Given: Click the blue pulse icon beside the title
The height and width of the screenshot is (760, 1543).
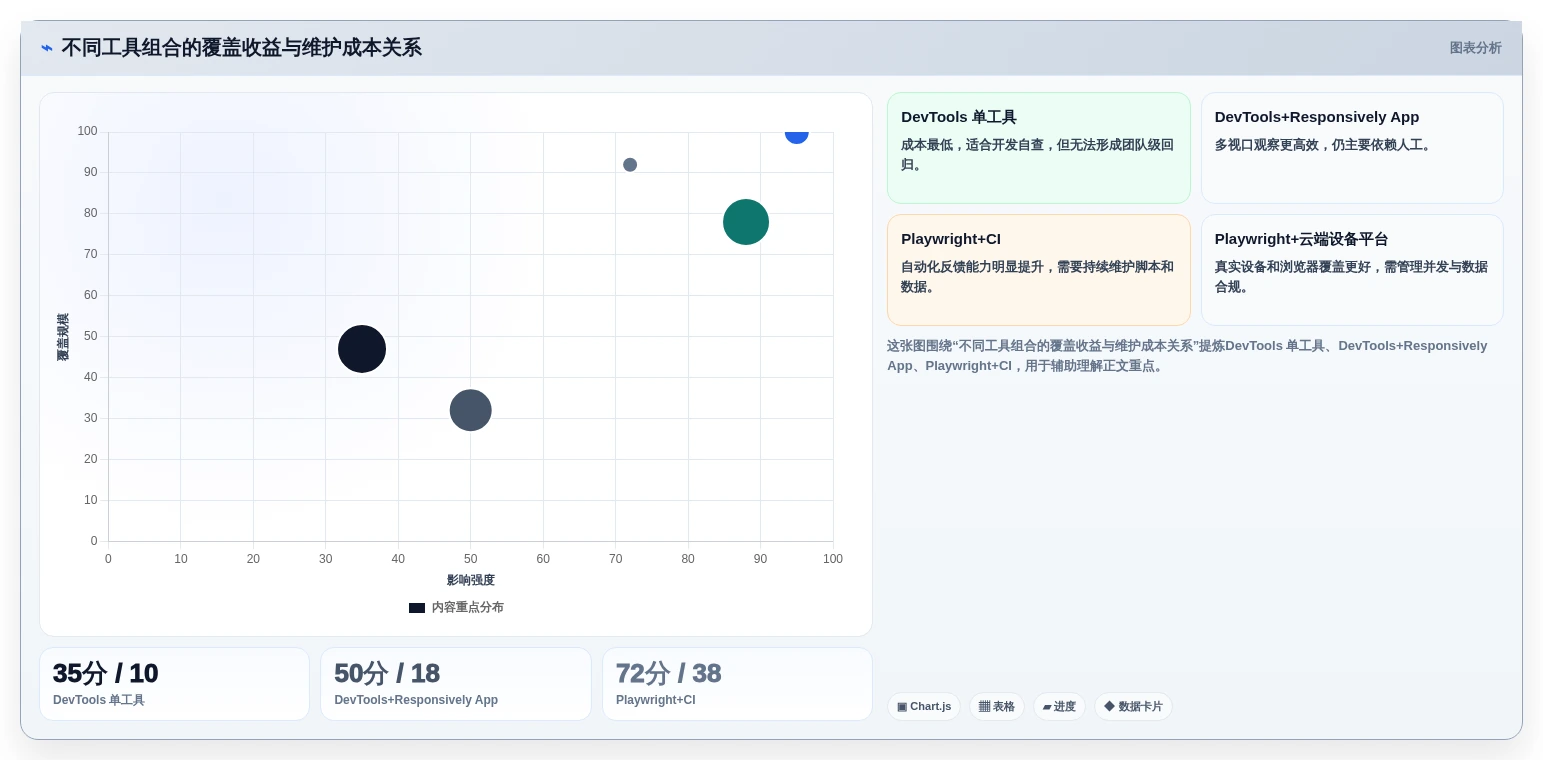Looking at the screenshot, I should (x=47, y=48).
